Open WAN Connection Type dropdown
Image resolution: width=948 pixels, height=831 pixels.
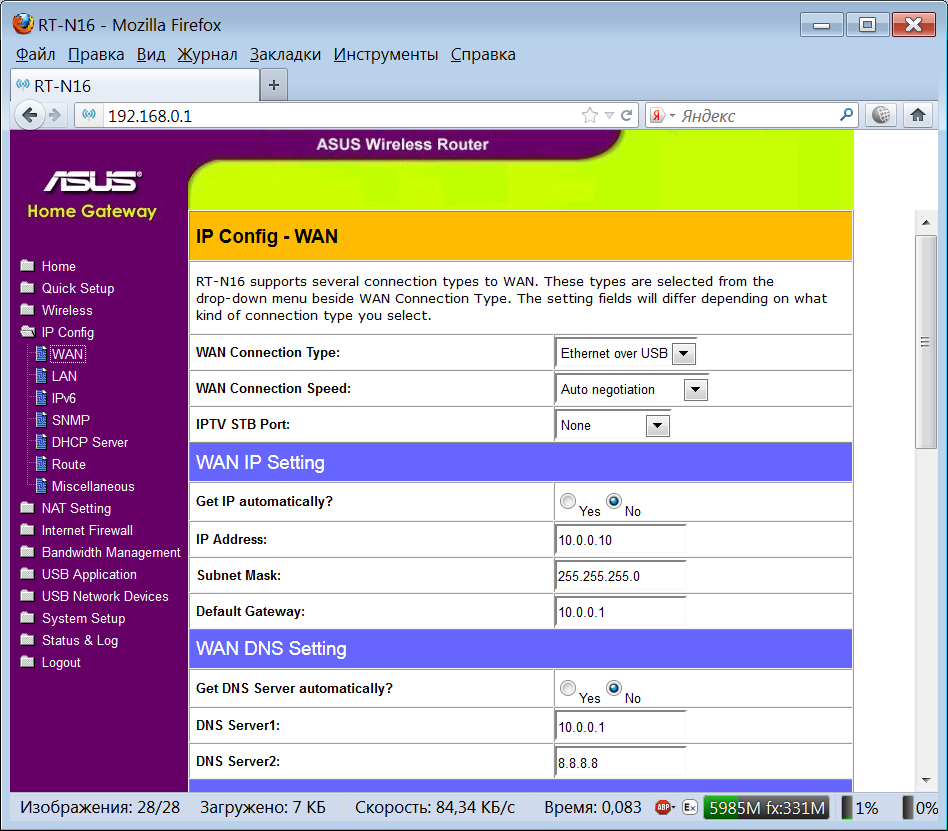684,353
